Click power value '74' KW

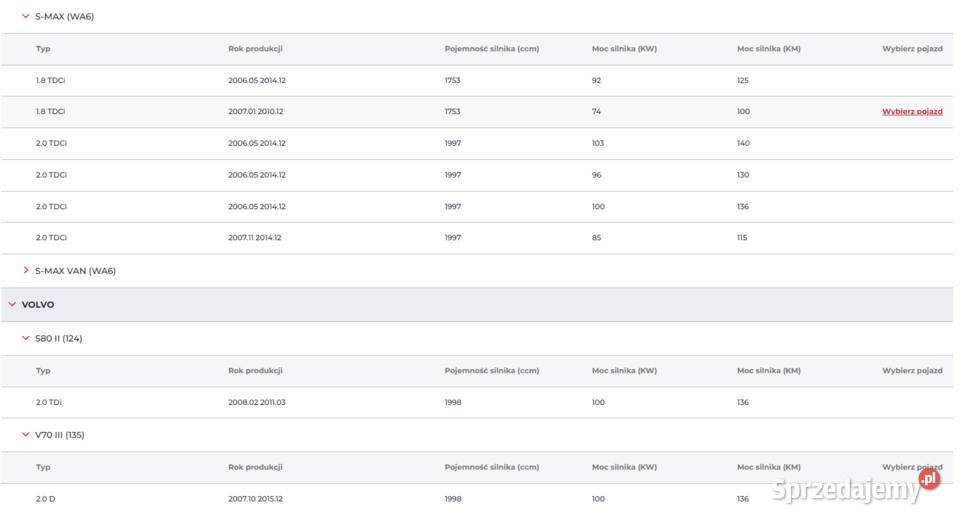[596, 111]
